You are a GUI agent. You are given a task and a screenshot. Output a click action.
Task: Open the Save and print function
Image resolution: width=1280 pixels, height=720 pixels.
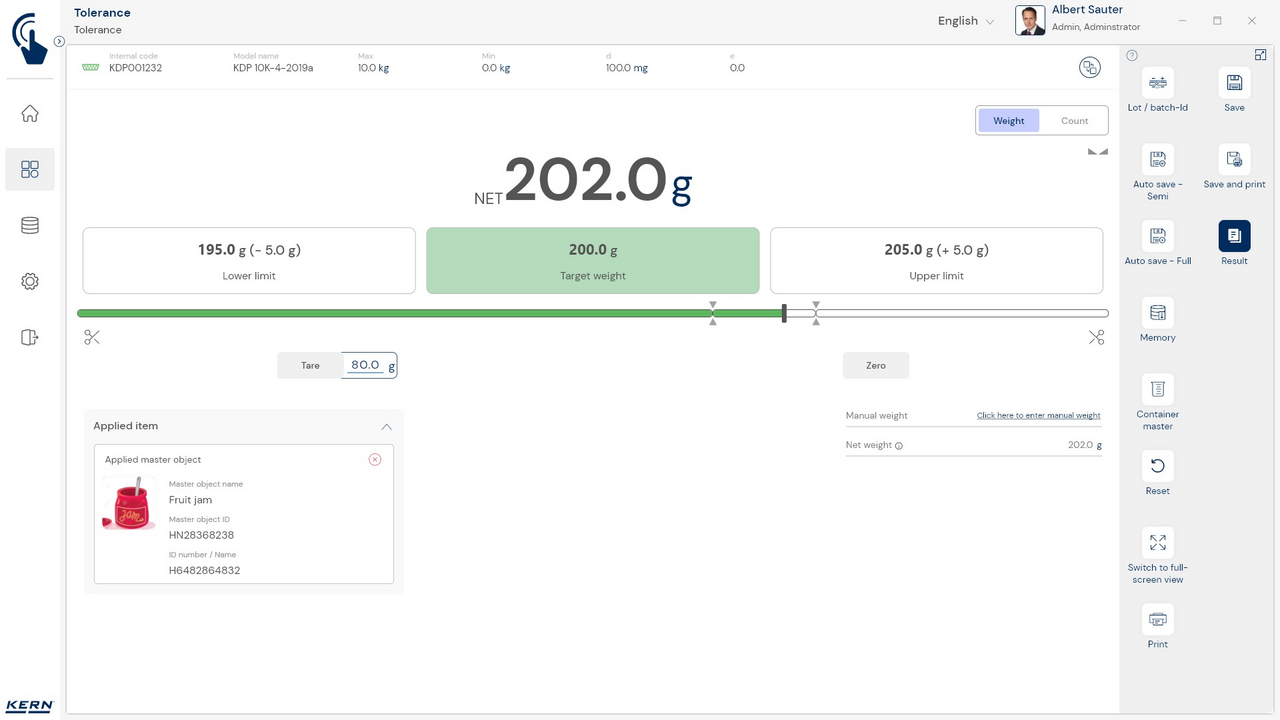coord(1234,160)
